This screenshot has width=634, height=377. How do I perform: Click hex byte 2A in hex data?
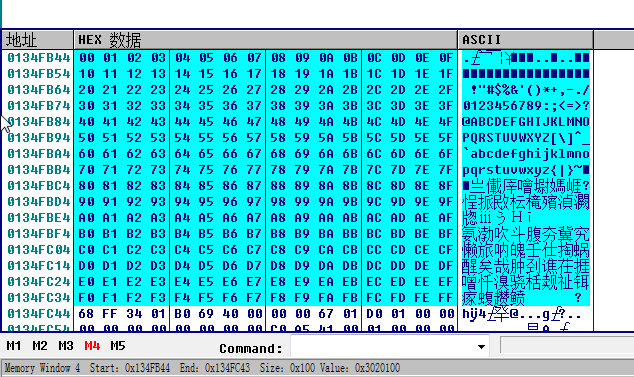pyautogui.click(x=326, y=90)
